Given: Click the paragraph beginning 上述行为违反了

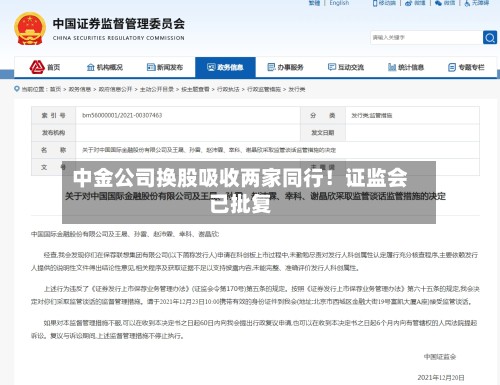Looking at the screenshot, I should 255,295.
